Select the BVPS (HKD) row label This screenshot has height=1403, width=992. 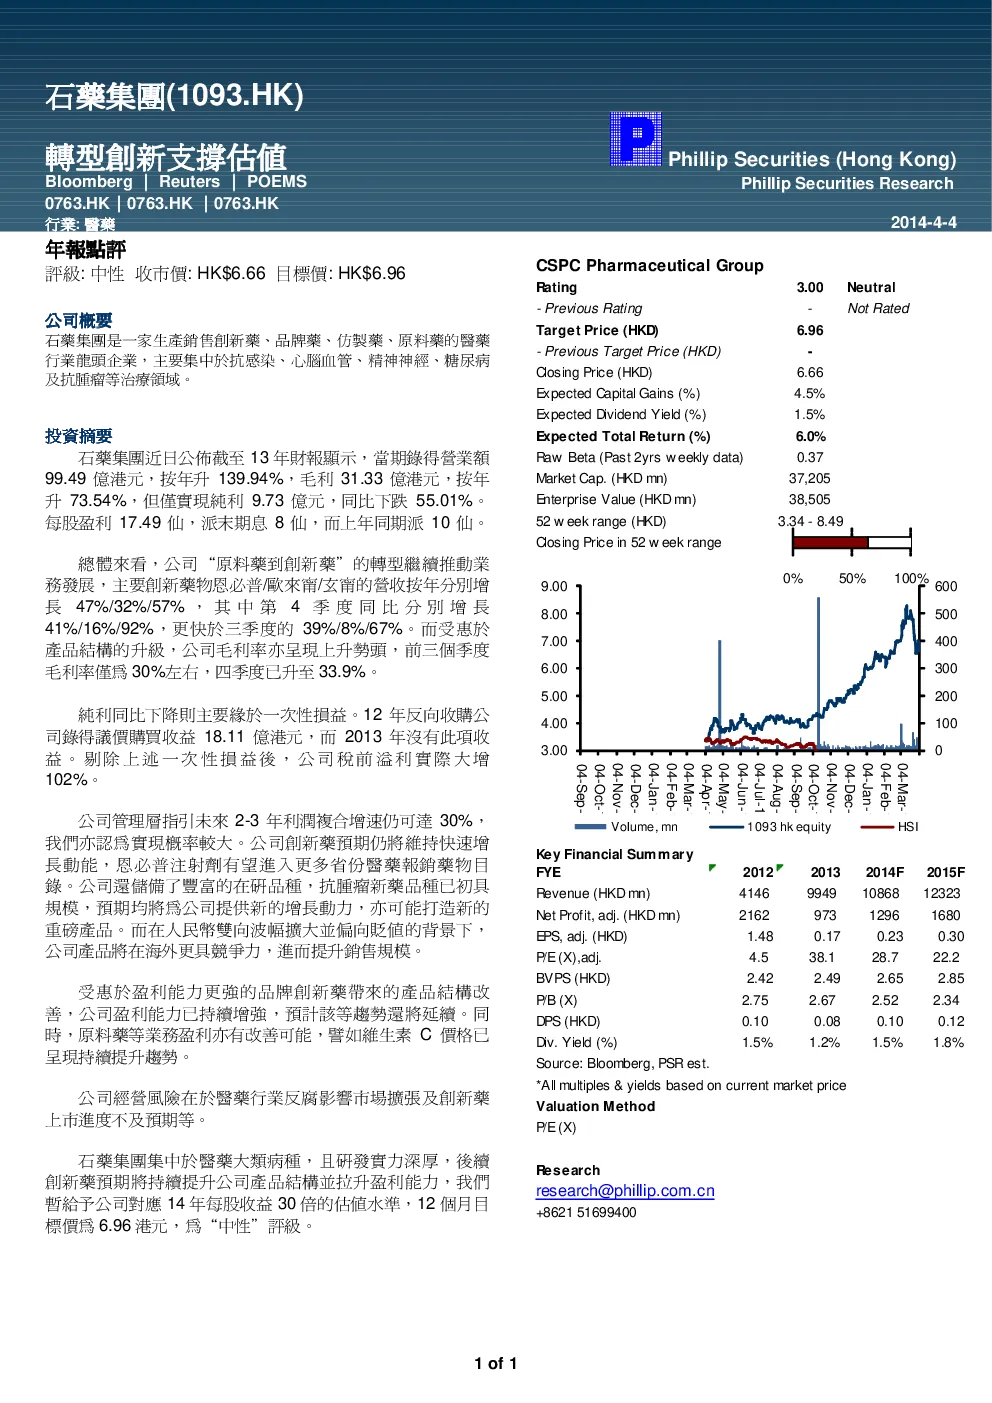tap(573, 978)
